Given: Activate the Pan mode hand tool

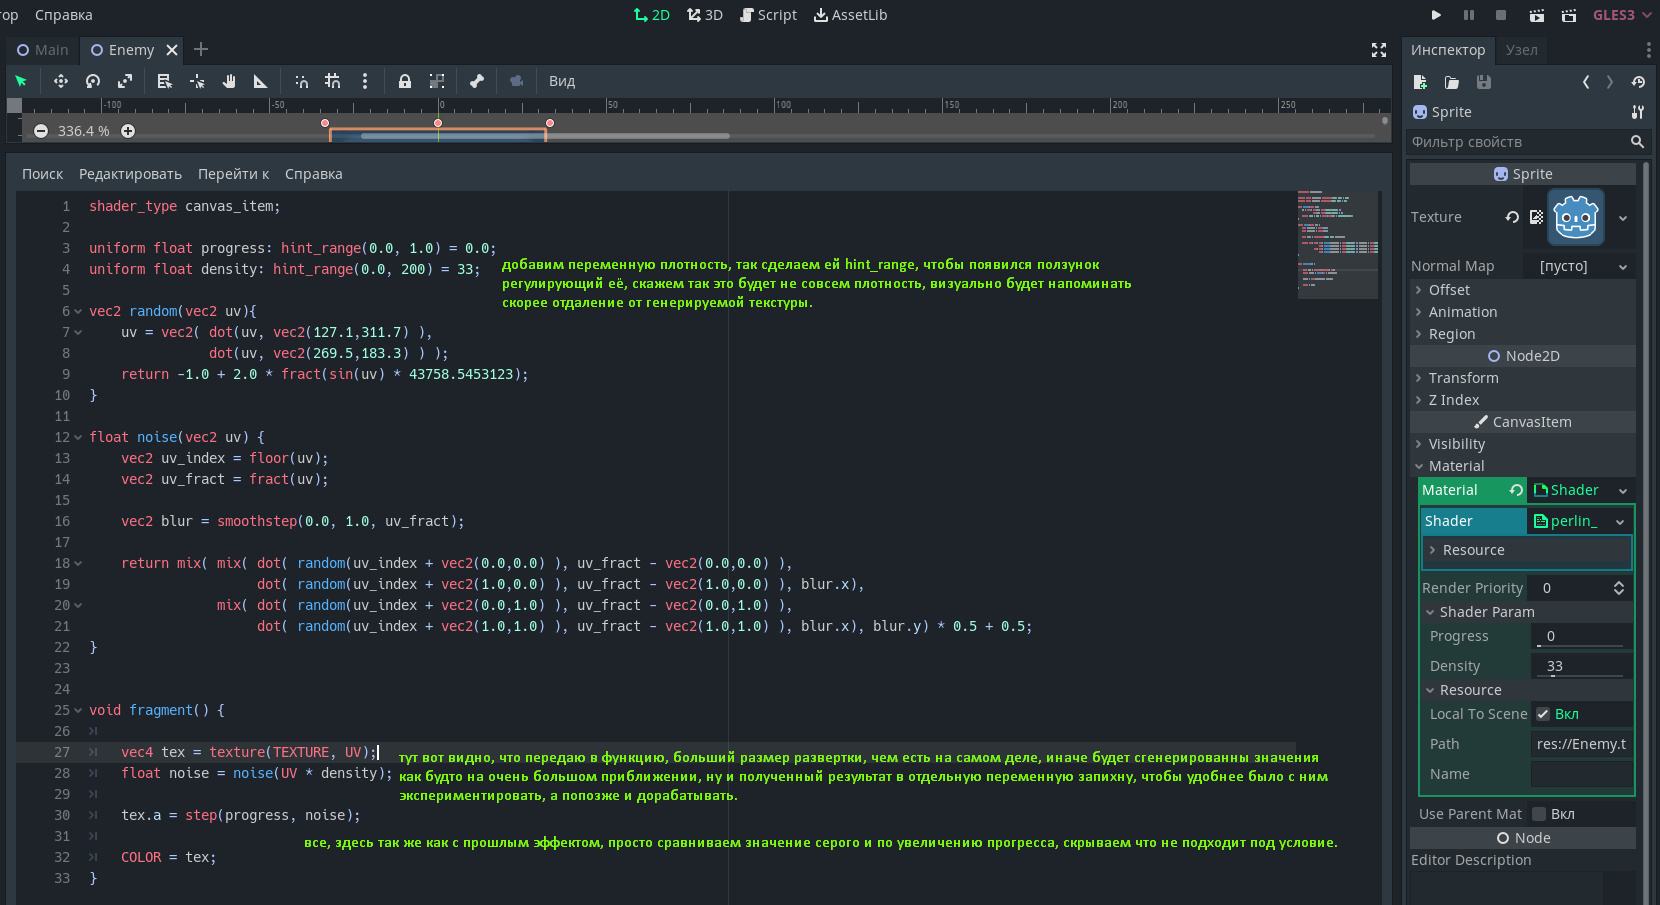Looking at the screenshot, I should pos(229,81).
